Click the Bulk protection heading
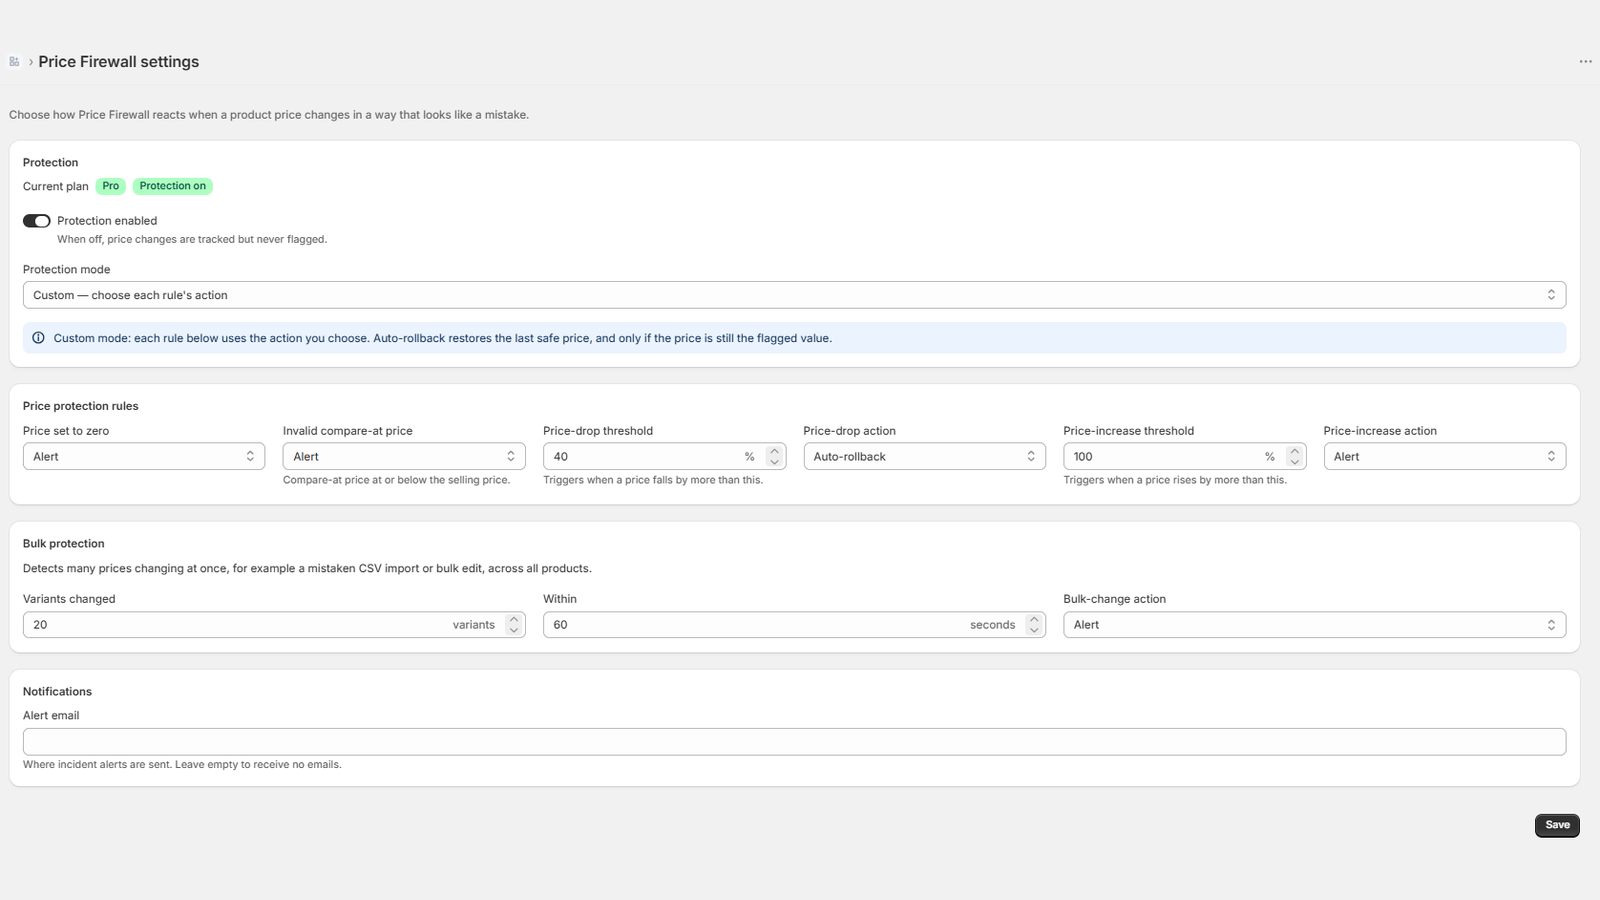Image resolution: width=1600 pixels, height=900 pixels. 64,544
